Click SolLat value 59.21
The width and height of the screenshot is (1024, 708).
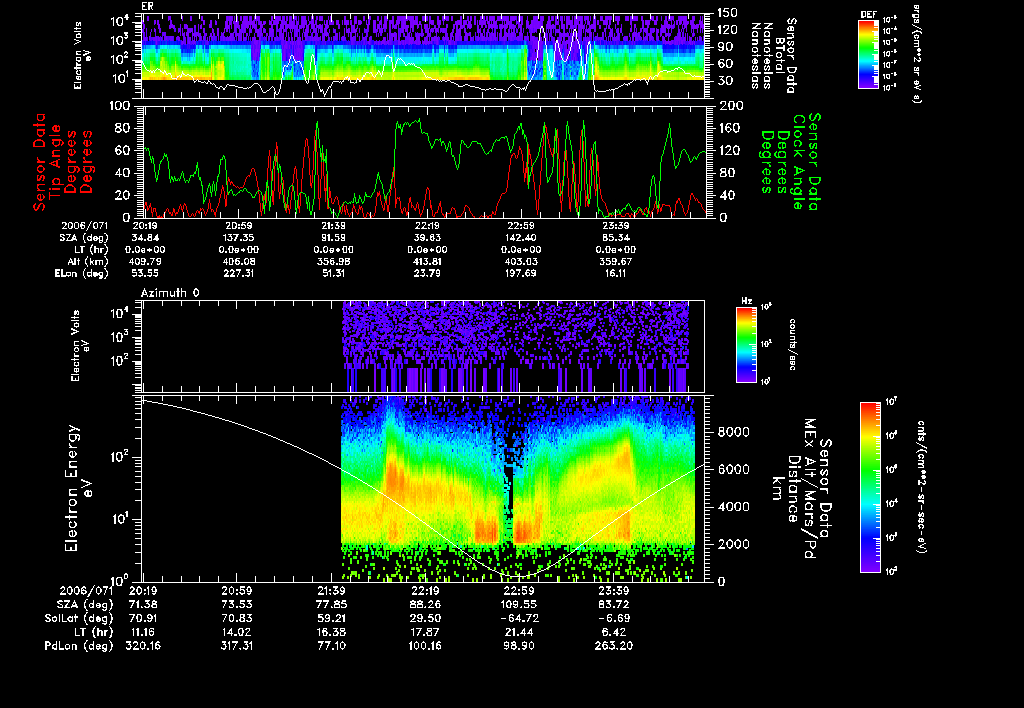[x=332, y=618]
